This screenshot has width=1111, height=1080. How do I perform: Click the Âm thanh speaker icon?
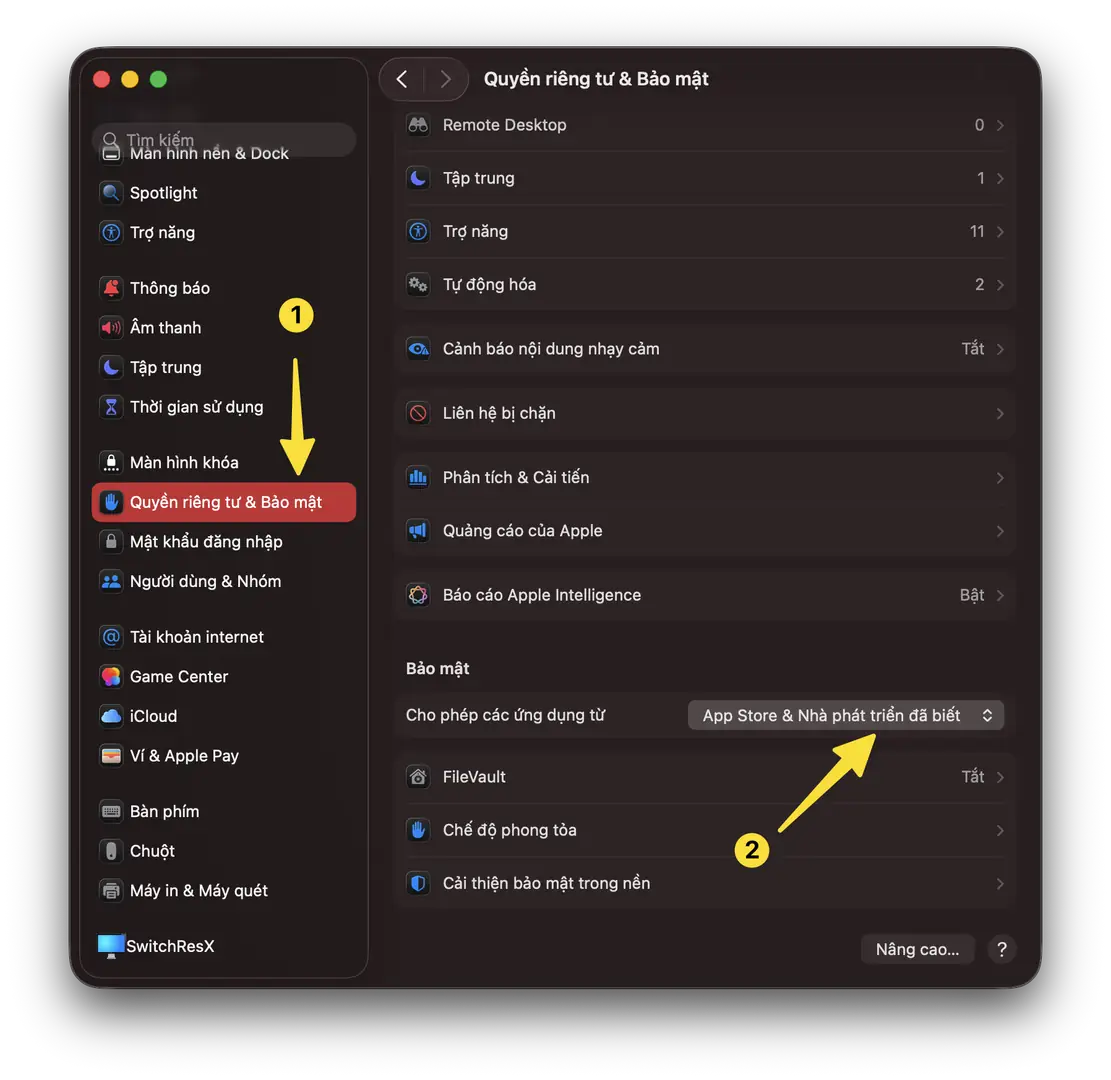tap(111, 327)
